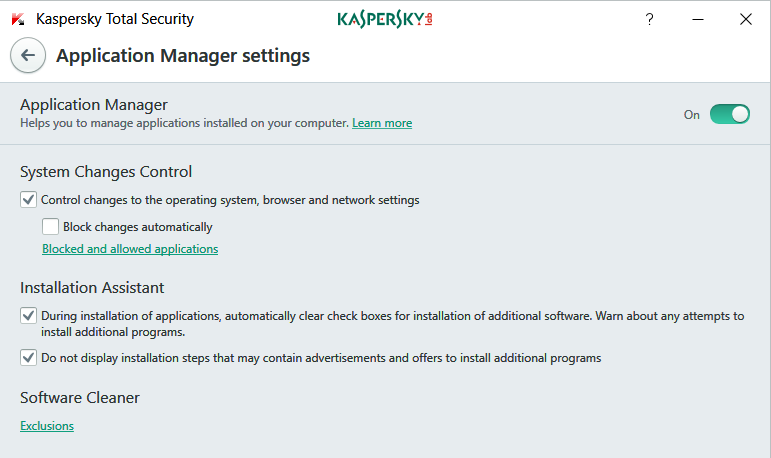Uncheck automatically clear check boxes during installation
This screenshot has width=771, height=458.
[x=28, y=316]
